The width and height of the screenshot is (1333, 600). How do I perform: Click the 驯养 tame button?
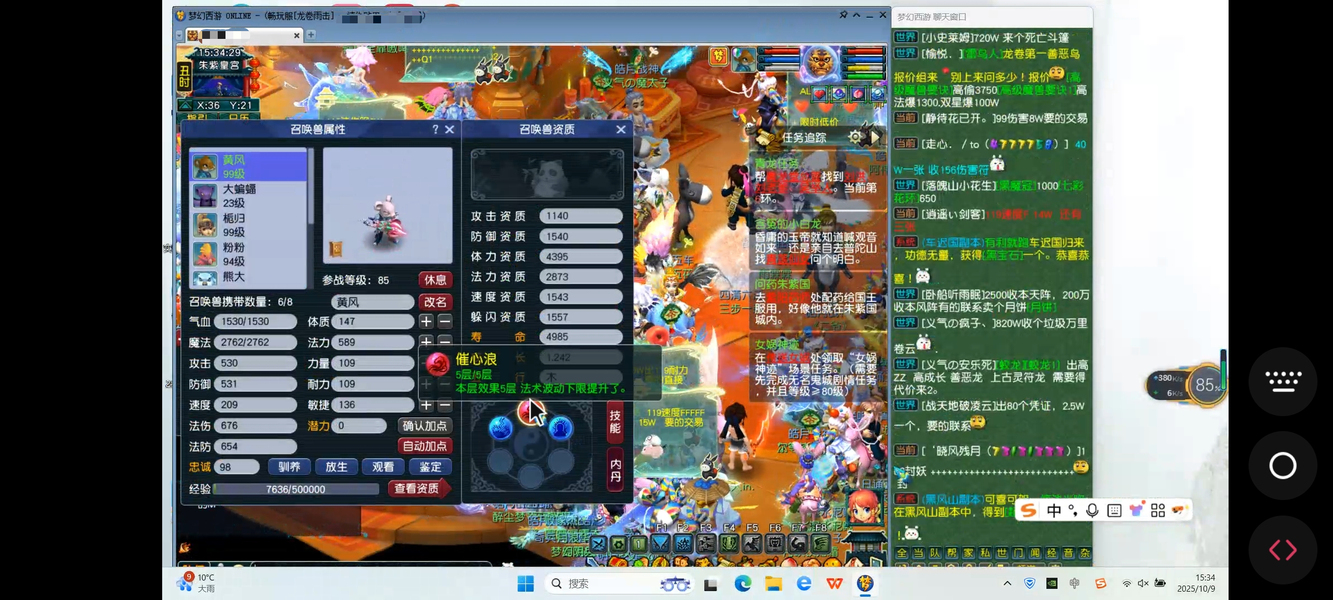click(289, 467)
